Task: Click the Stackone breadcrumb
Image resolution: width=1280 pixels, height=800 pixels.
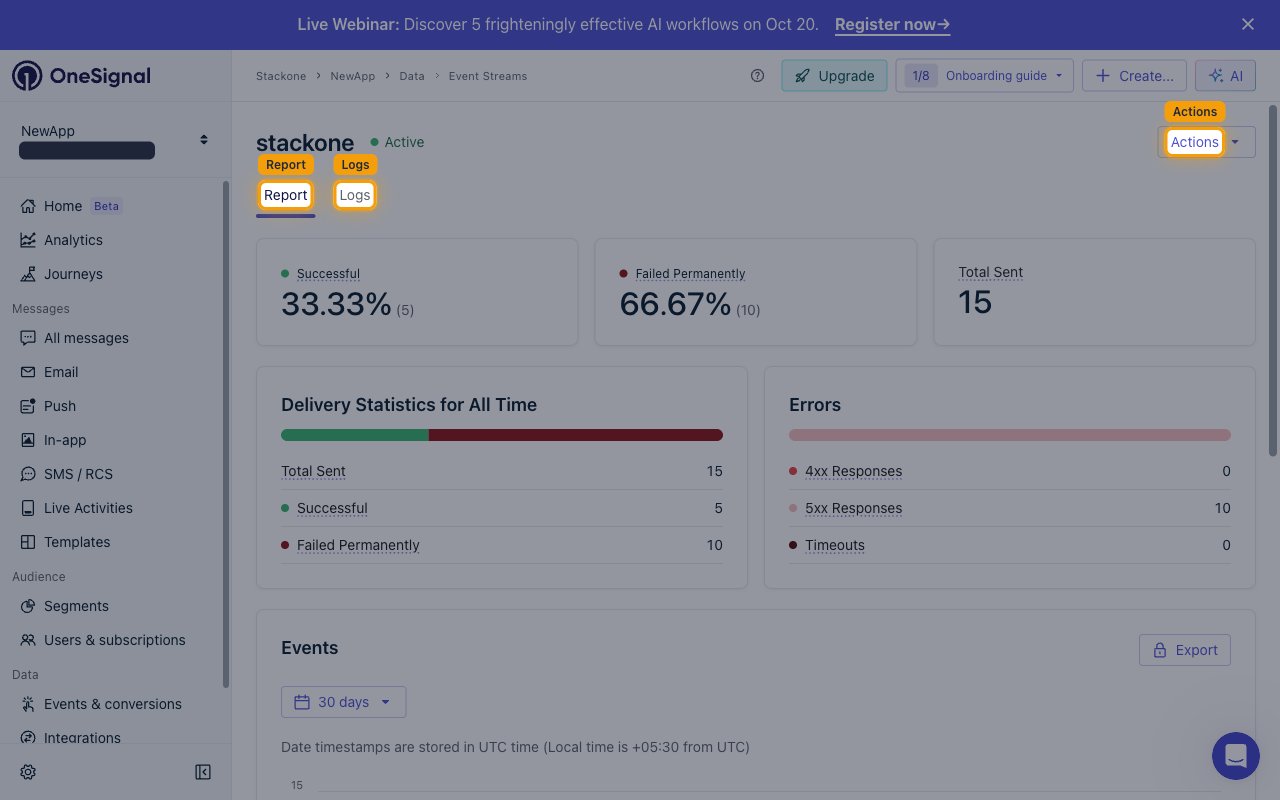Action: tap(280, 76)
